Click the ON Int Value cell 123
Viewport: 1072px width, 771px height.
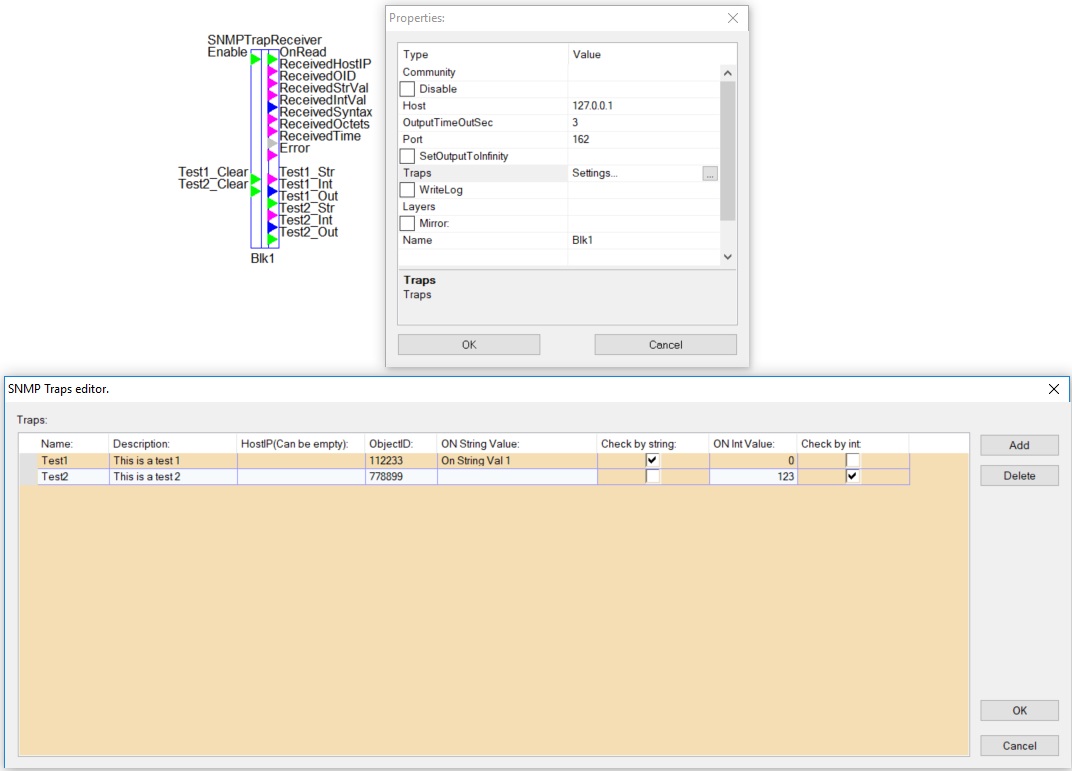tap(753, 476)
